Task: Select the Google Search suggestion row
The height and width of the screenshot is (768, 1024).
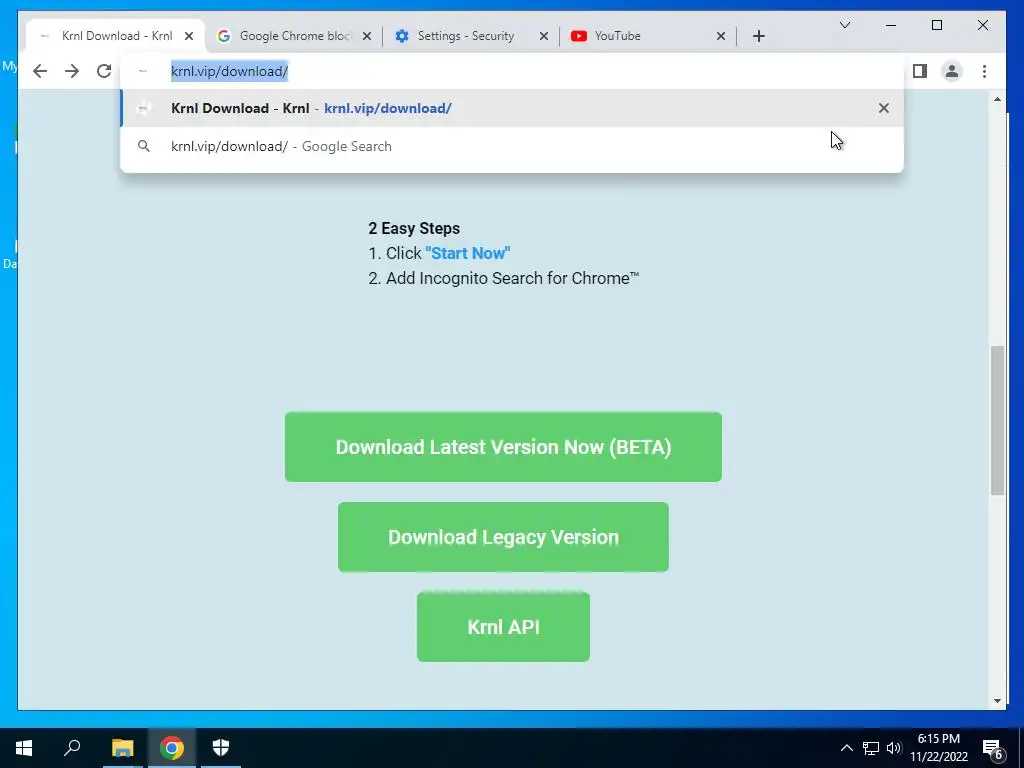Action: pyautogui.click(x=512, y=146)
